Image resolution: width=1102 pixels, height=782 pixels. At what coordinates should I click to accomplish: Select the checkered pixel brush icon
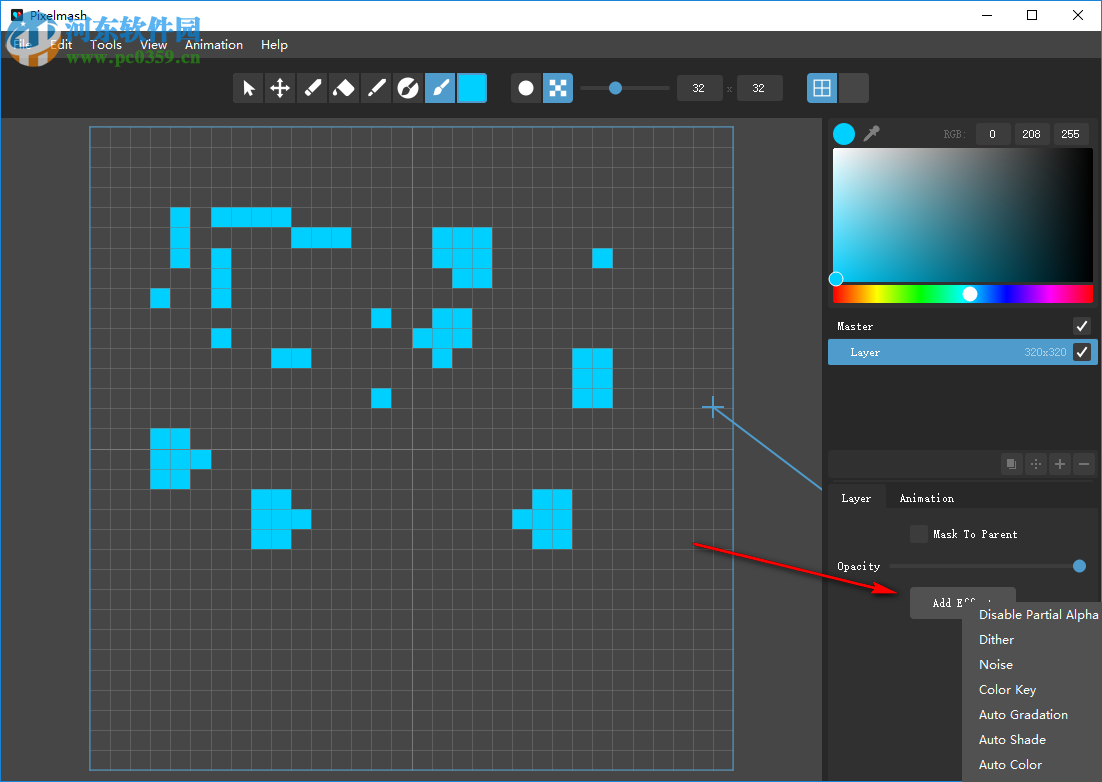coord(557,88)
